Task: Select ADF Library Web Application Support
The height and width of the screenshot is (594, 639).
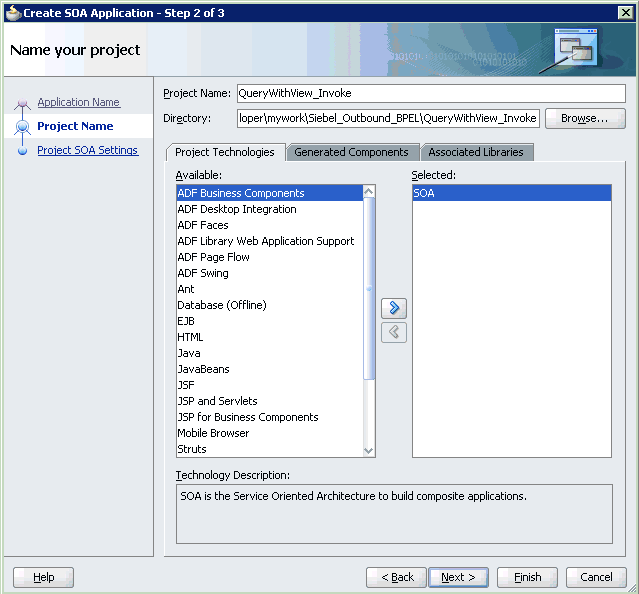Action: 270,241
